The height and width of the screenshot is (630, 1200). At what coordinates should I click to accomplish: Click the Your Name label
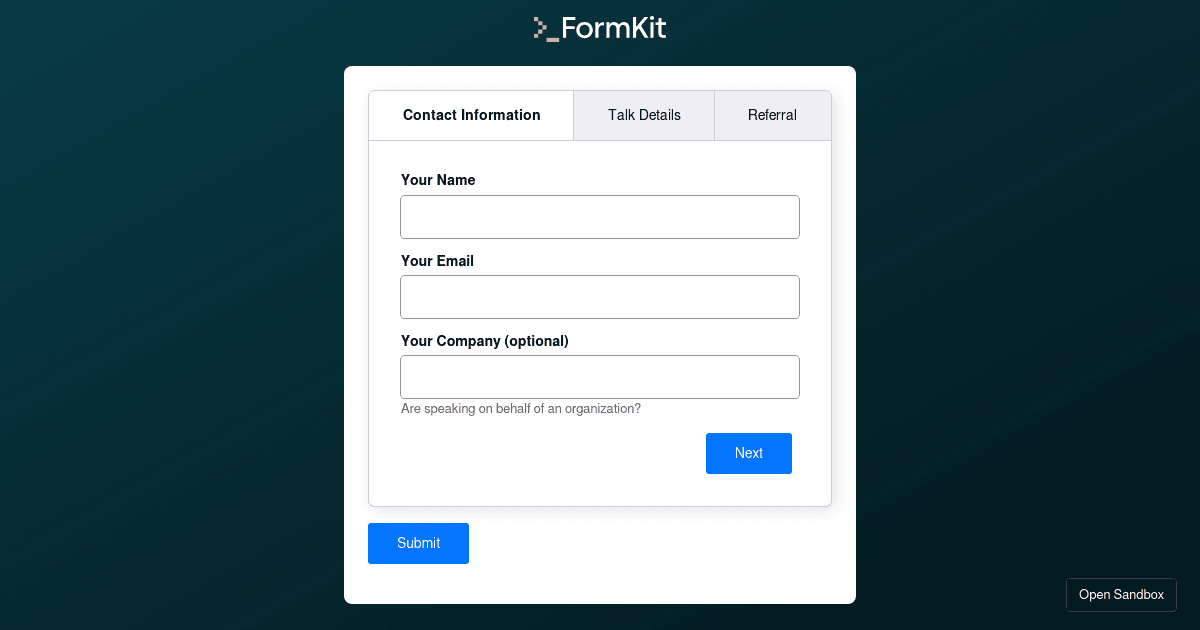point(438,180)
